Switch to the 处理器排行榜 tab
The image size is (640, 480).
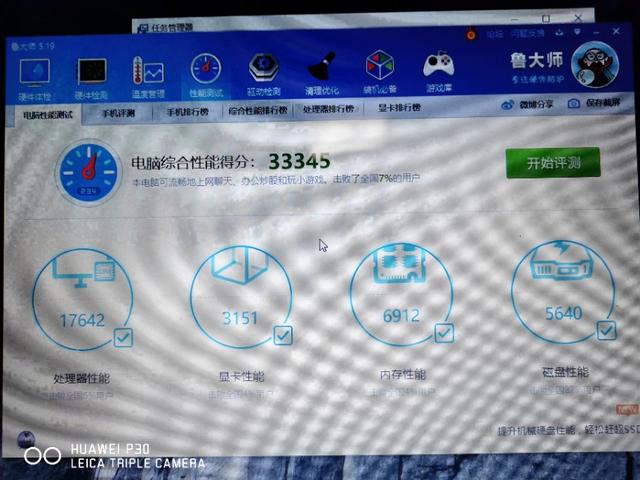328,109
